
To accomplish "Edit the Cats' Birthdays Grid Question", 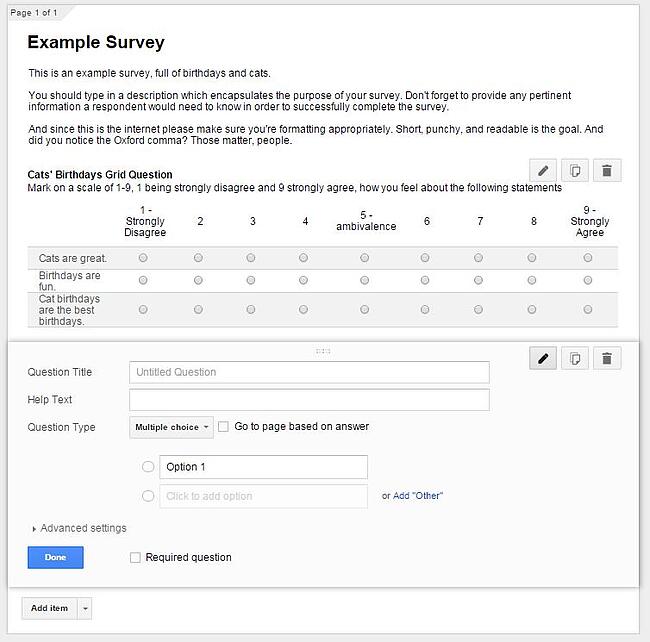I will (542, 170).
